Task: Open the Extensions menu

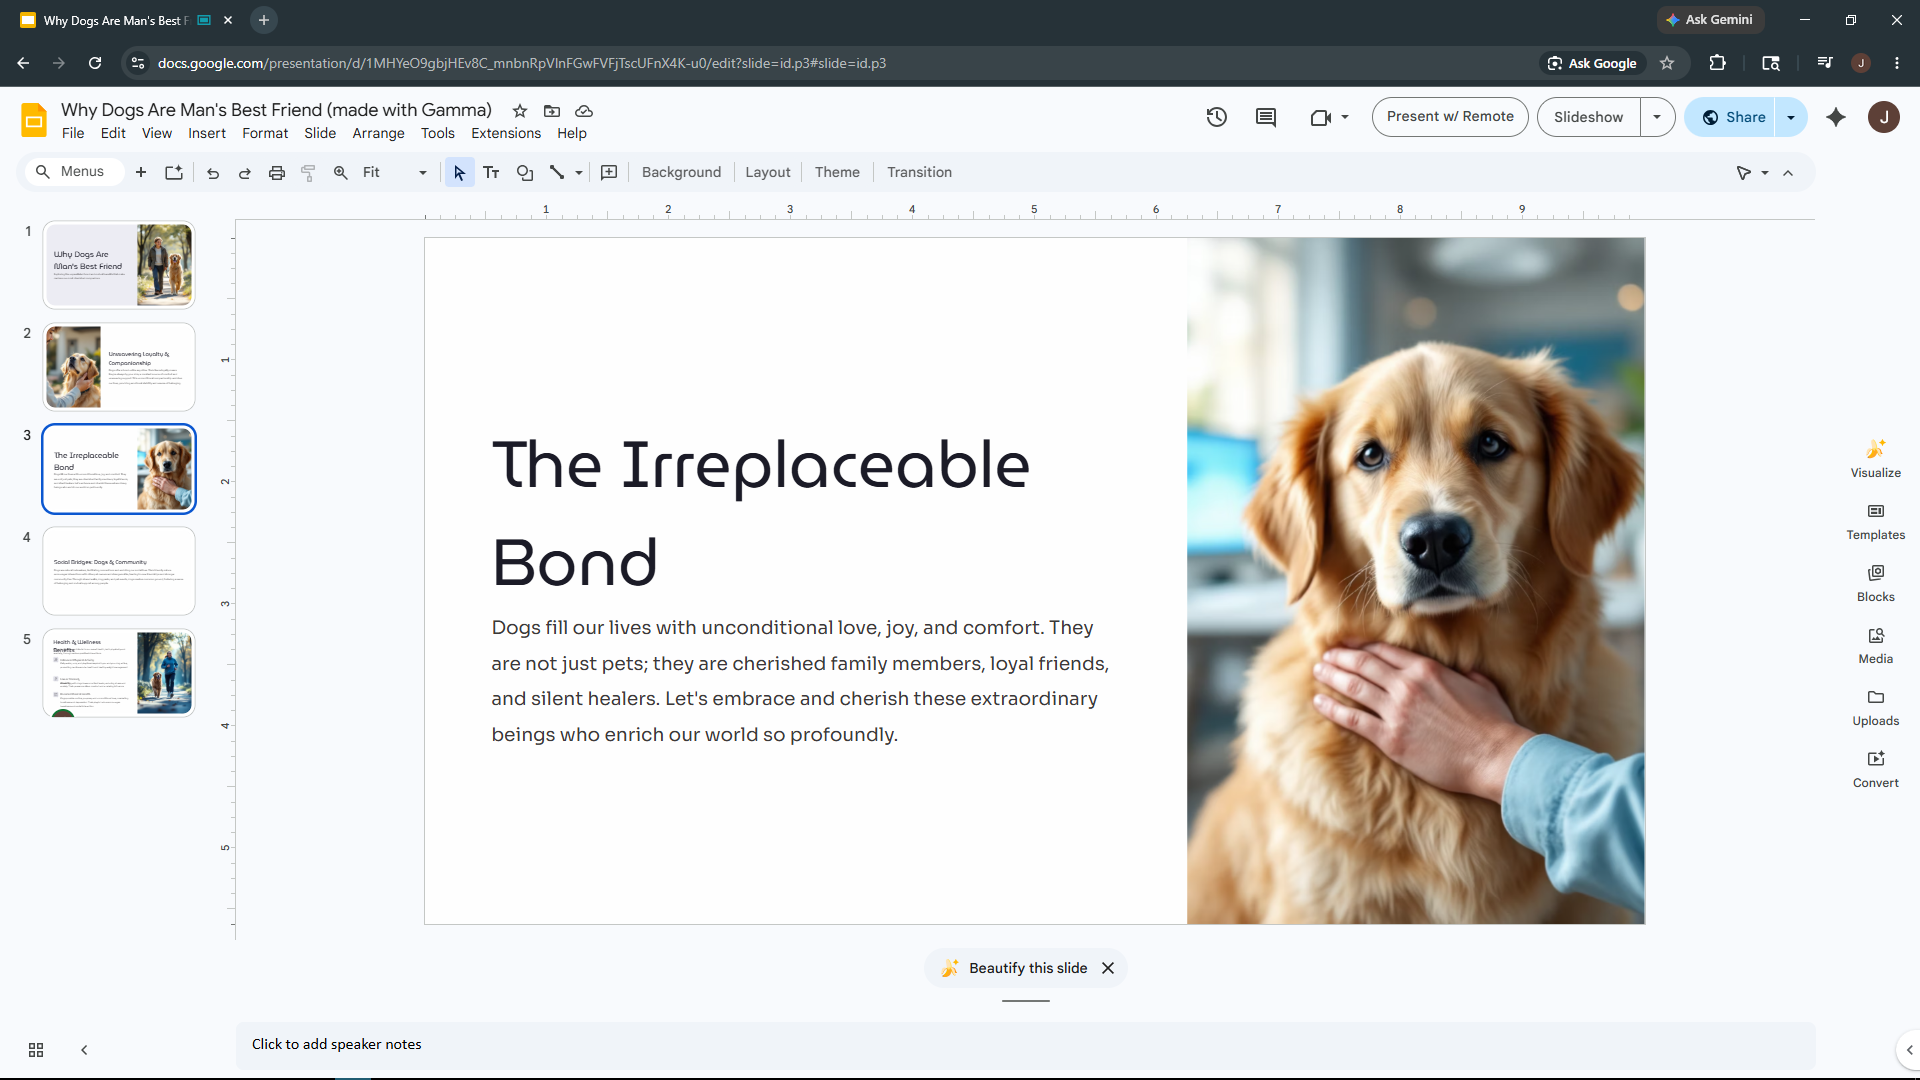Action: tap(506, 133)
